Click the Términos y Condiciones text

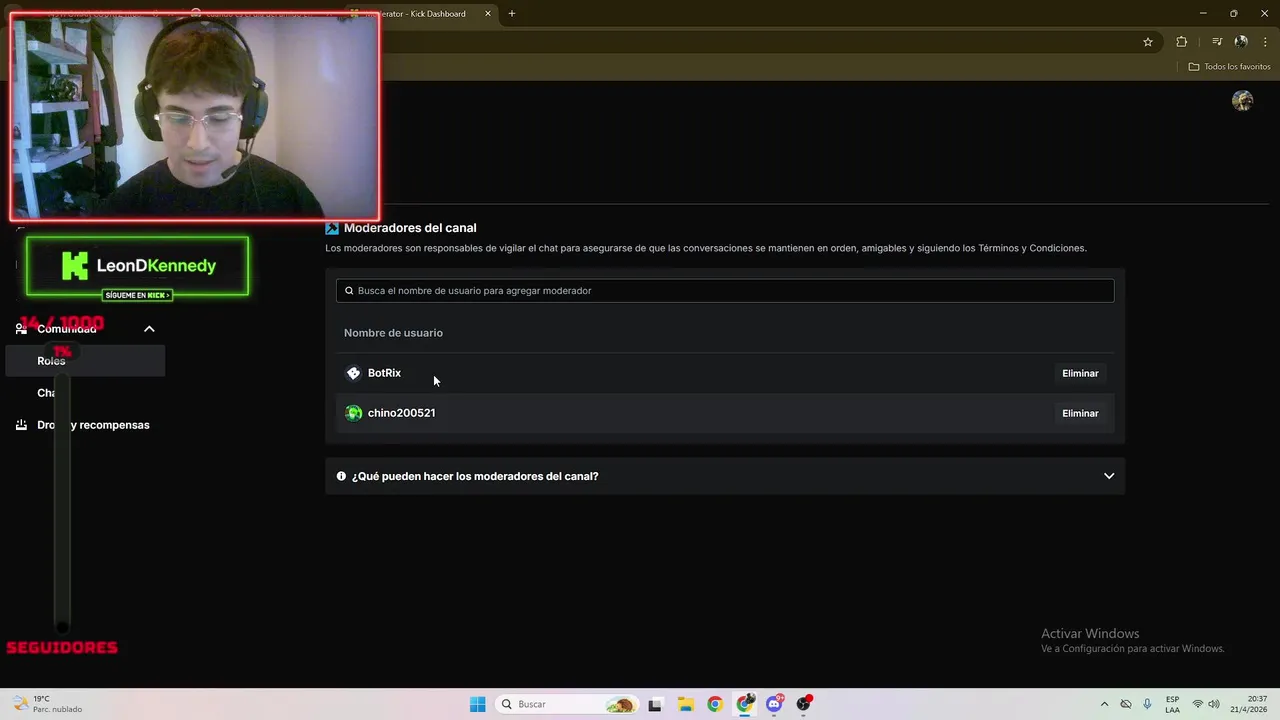[1031, 248]
